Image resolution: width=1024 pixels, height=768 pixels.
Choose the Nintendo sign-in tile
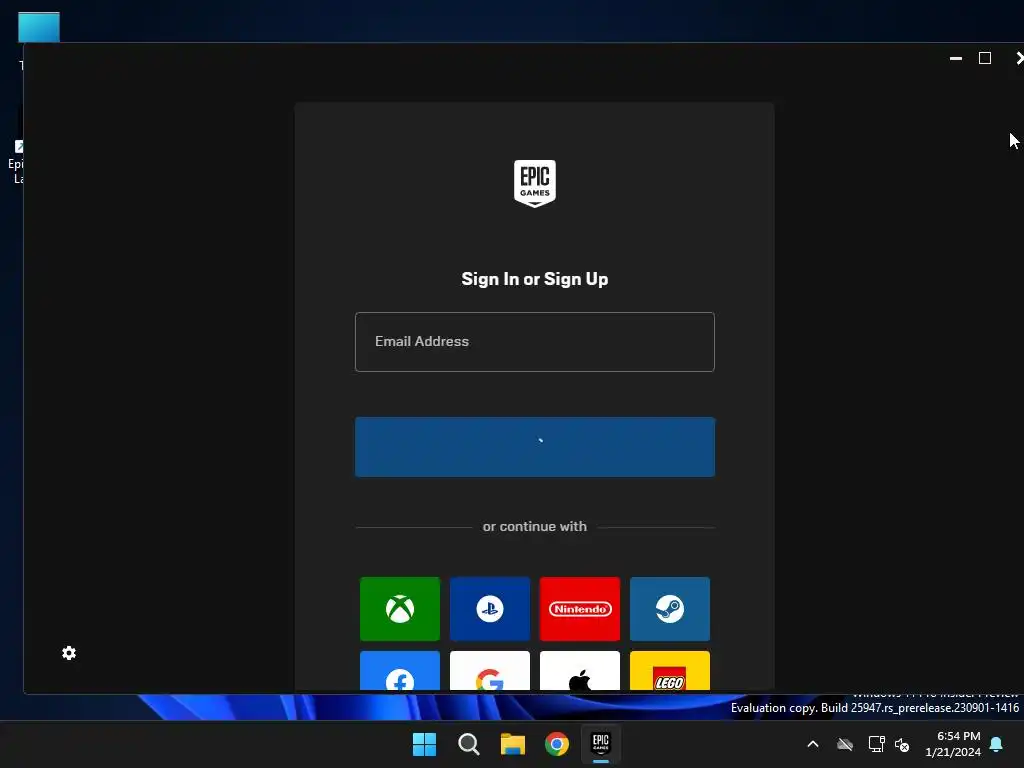point(580,609)
